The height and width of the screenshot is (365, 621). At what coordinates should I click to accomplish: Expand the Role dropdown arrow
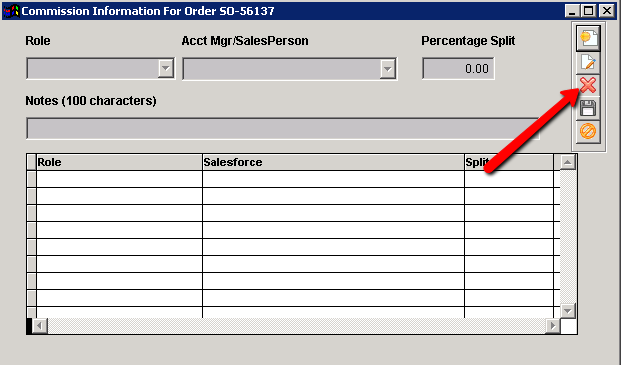166,68
